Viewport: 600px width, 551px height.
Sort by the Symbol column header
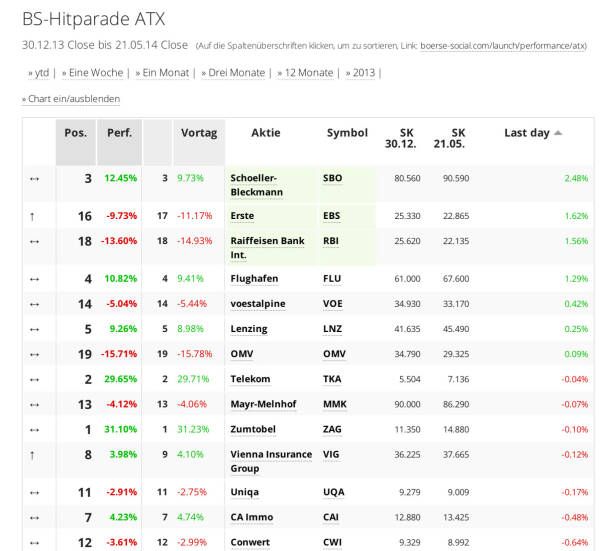coord(347,133)
